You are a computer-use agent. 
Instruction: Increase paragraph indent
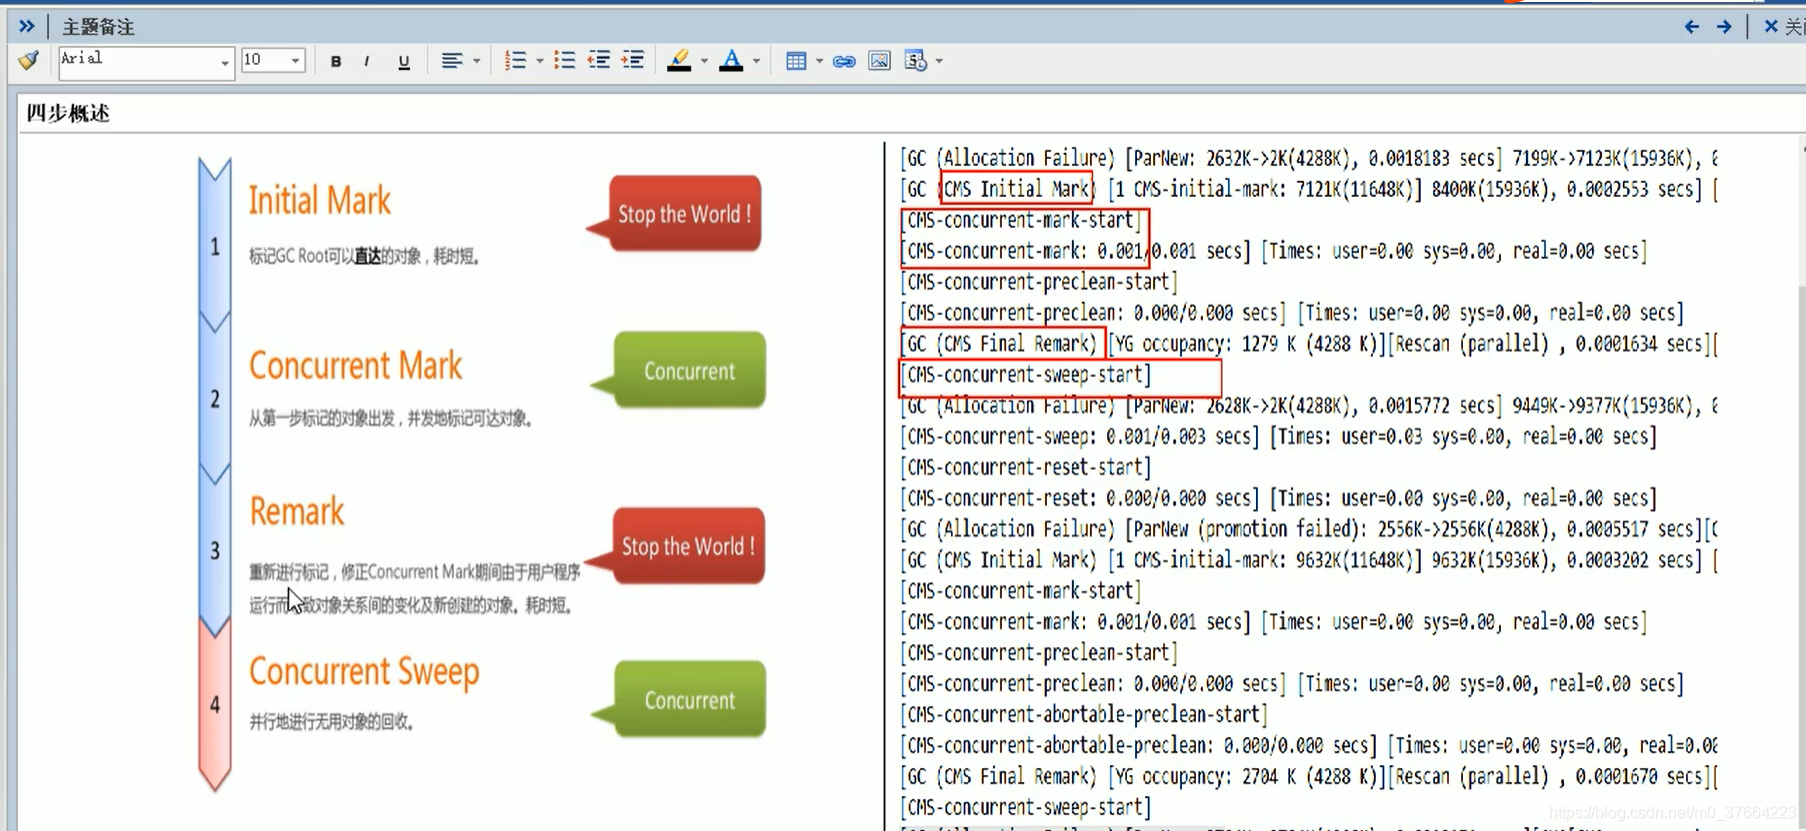pos(633,62)
